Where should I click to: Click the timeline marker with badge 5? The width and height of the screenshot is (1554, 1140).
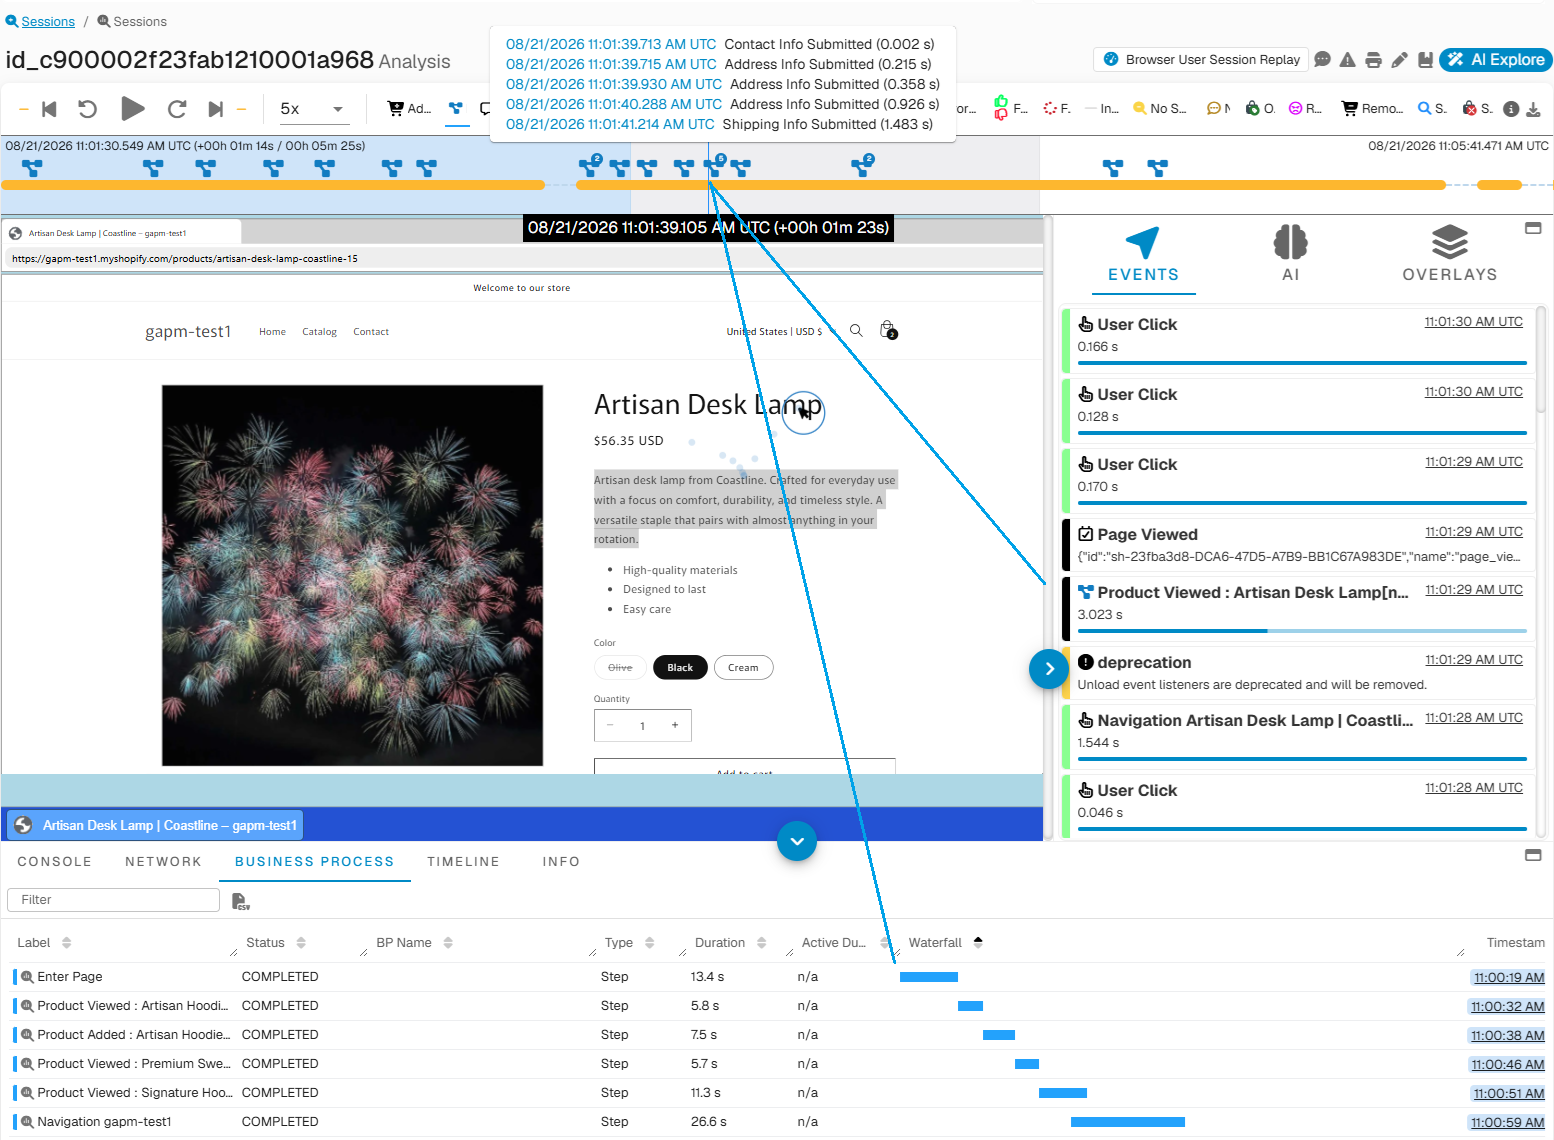coord(717,165)
